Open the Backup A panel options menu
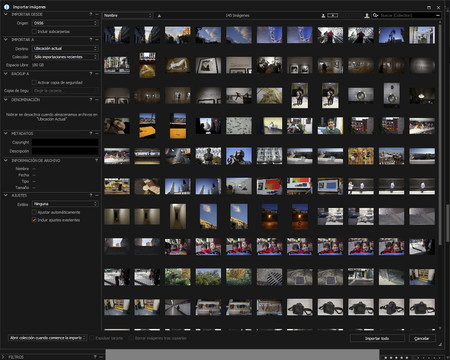 pos(97,74)
